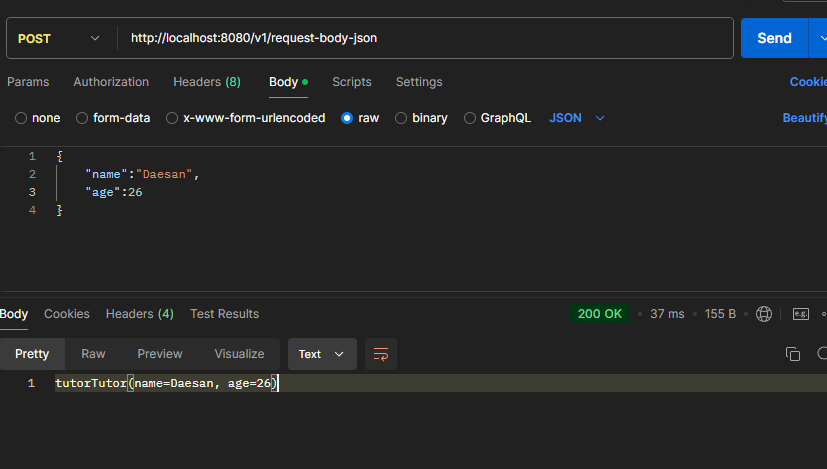Image resolution: width=827 pixels, height=469 pixels.
Task: Click the "age":26 line in editor
Action: pyautogui.click(x=114, y=192)
